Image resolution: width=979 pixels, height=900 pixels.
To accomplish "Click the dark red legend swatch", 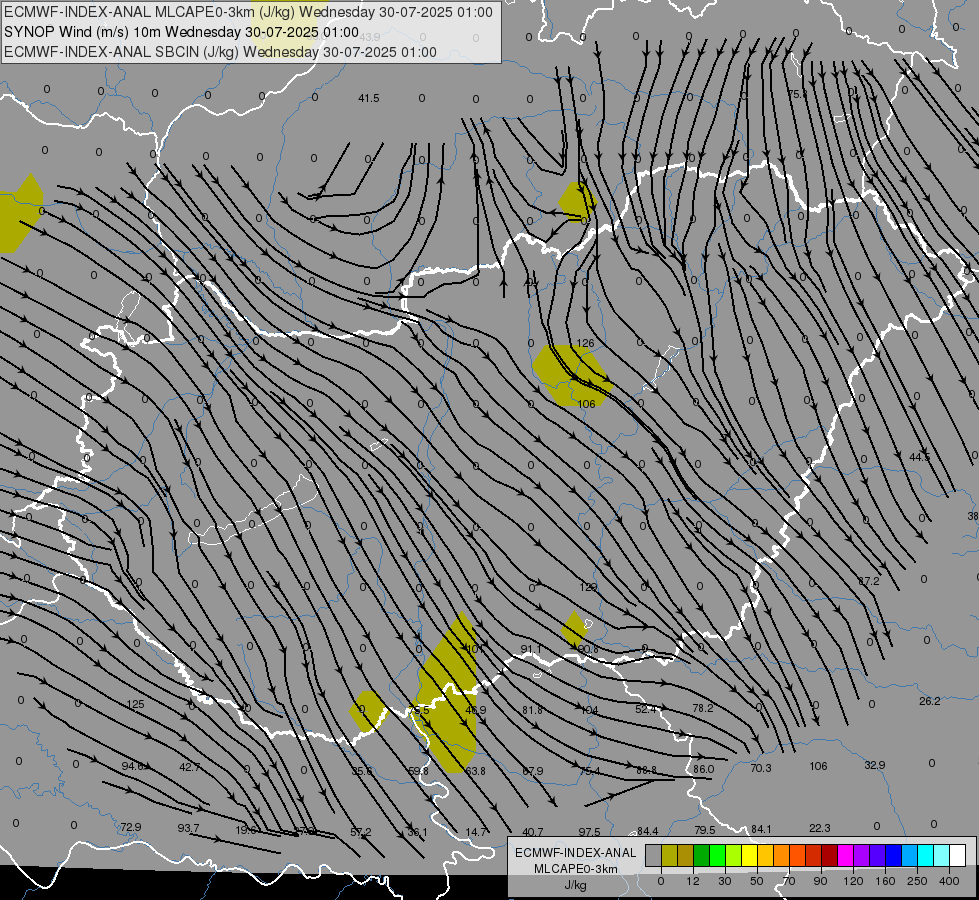I will pyautogui.click(x=830, y=855).
